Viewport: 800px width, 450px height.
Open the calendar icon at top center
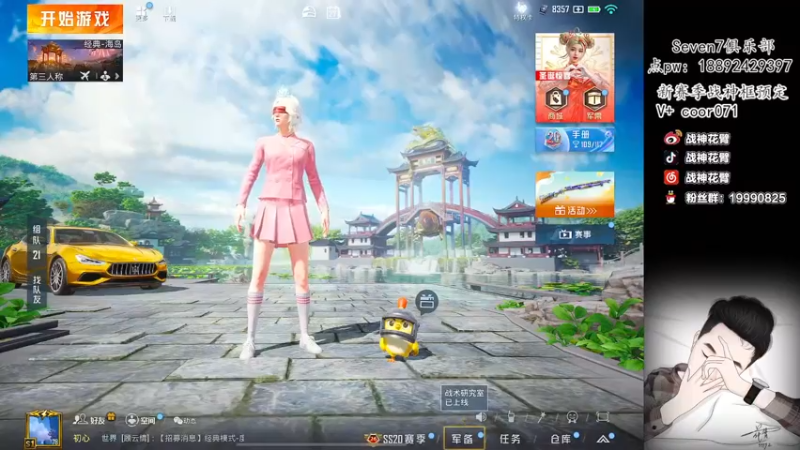[x=334, y=12]
